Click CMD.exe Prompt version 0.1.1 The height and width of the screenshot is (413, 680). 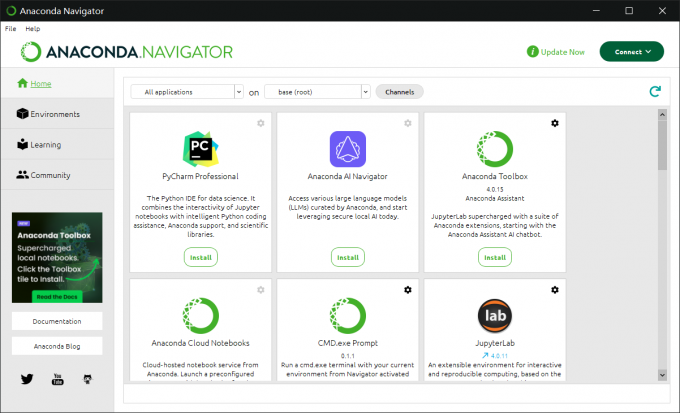click(x=348, y=356)
